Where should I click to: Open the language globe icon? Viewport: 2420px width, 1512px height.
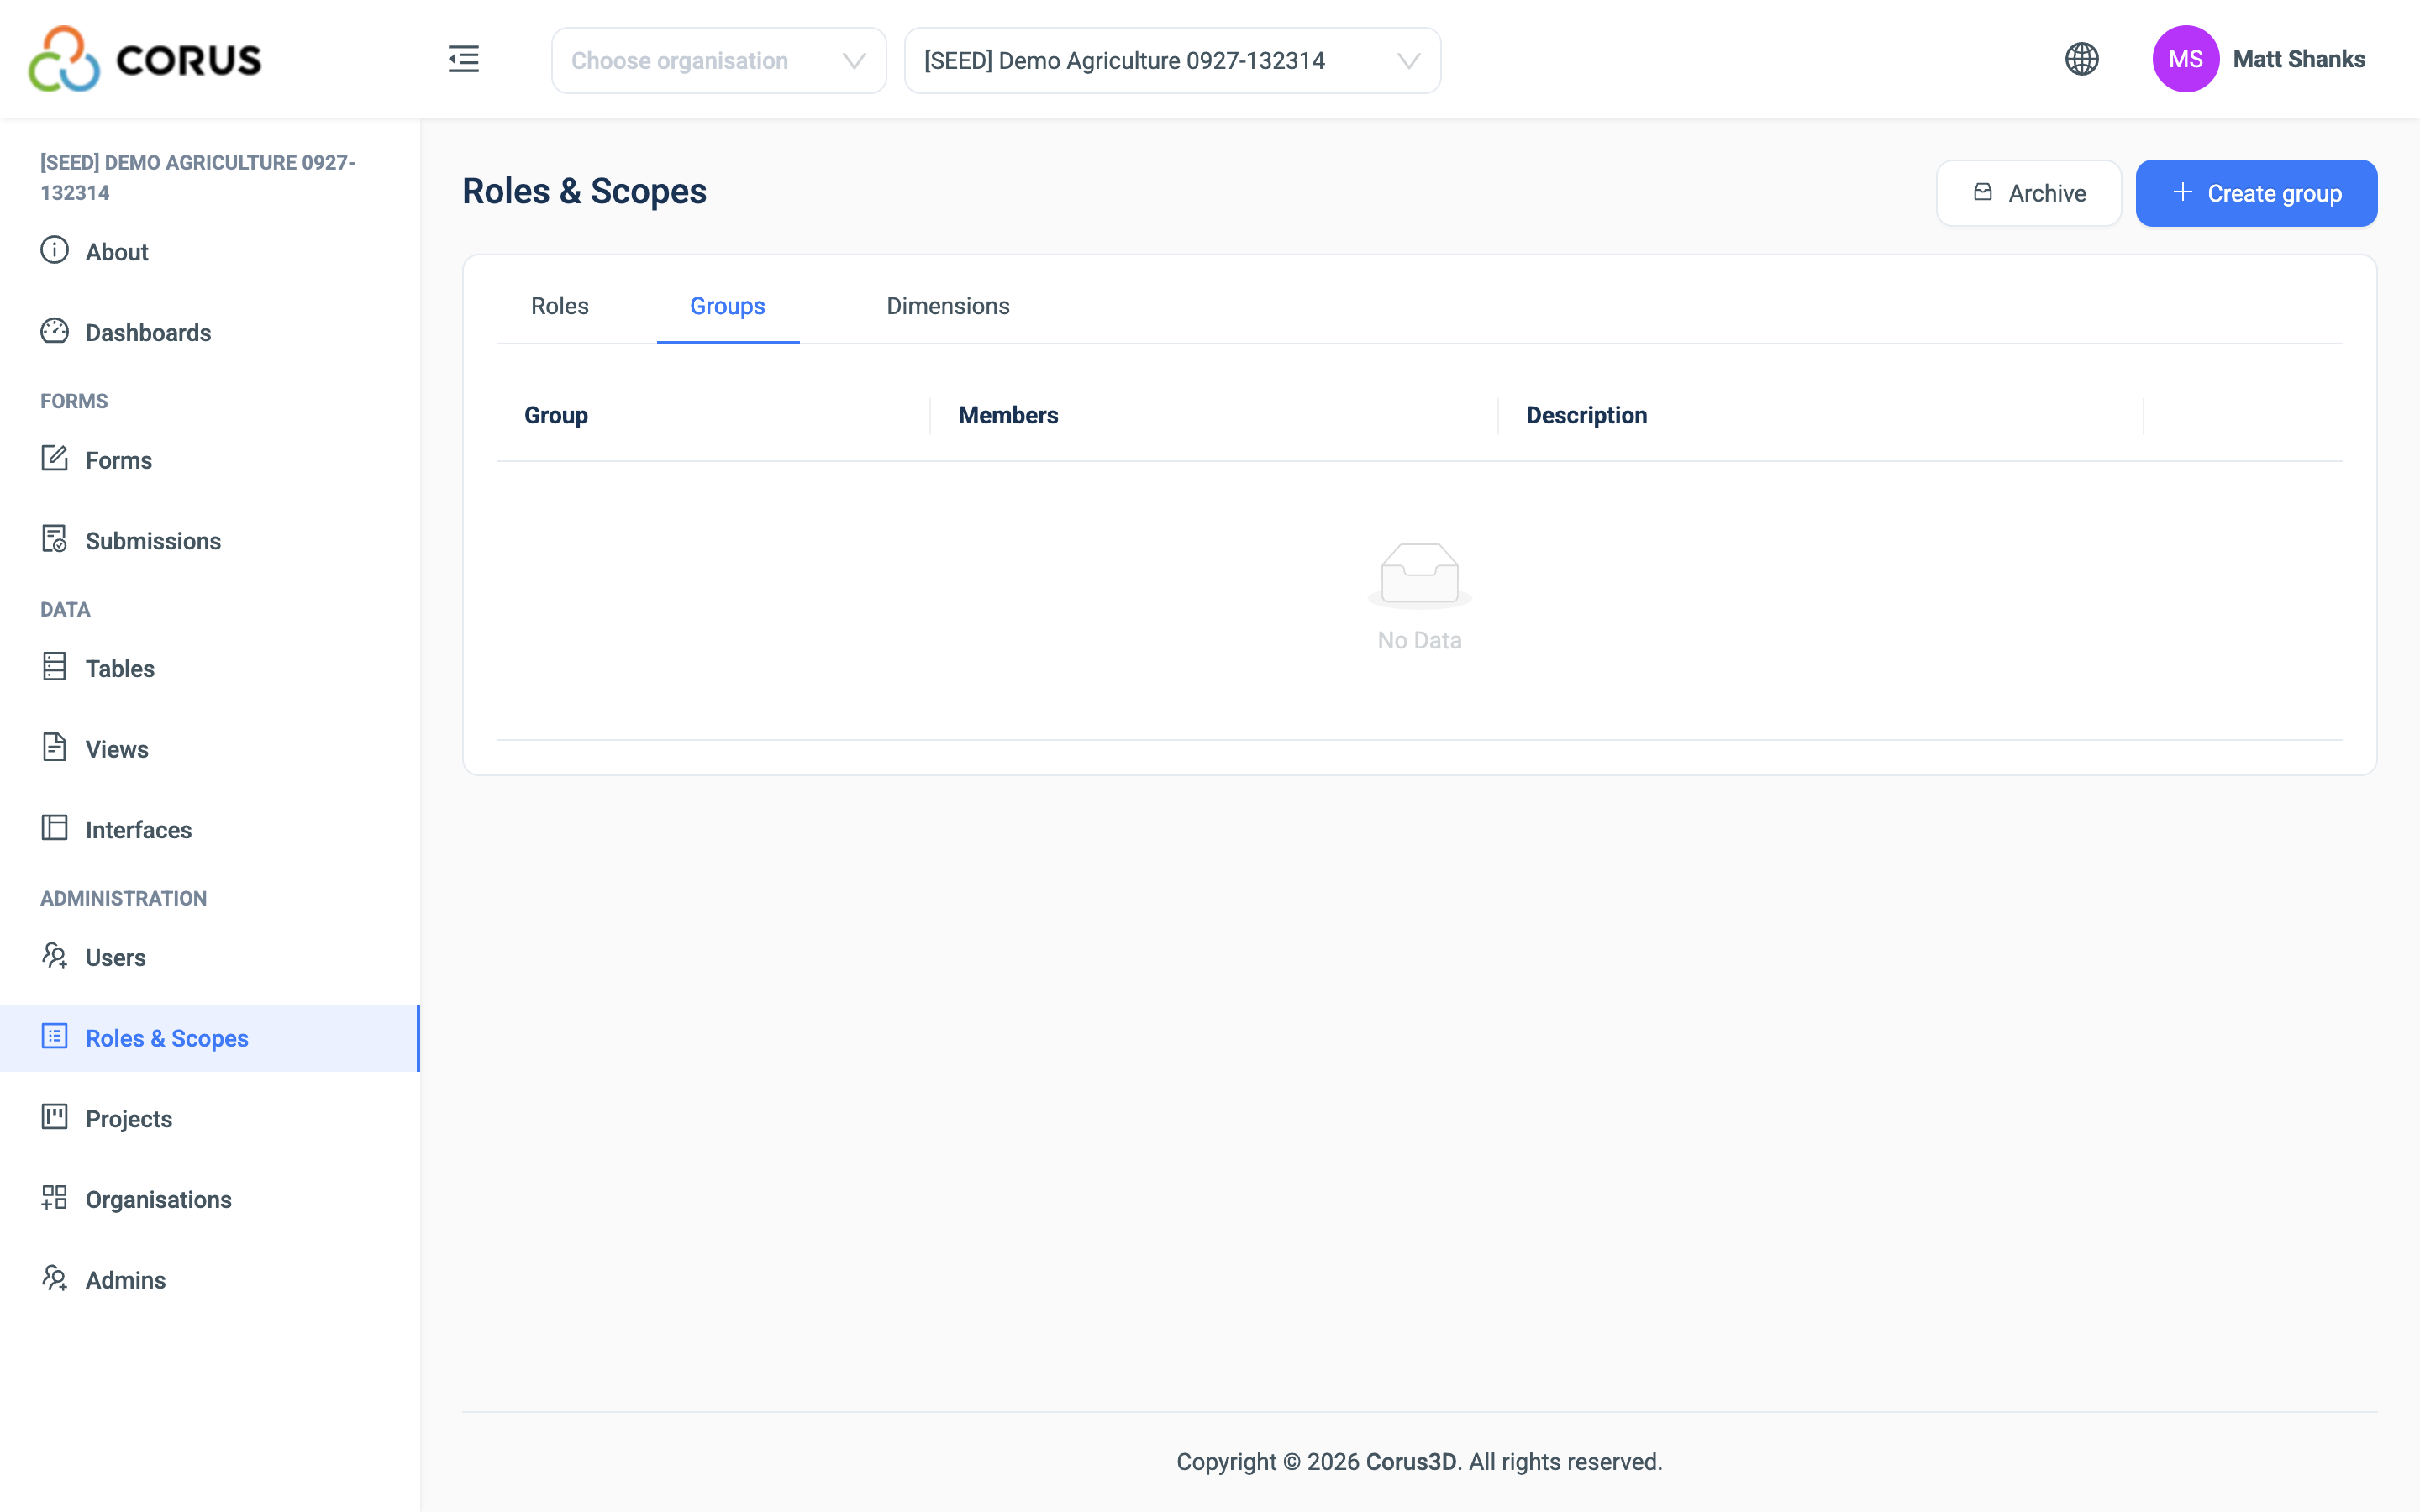pos(2081,59)
